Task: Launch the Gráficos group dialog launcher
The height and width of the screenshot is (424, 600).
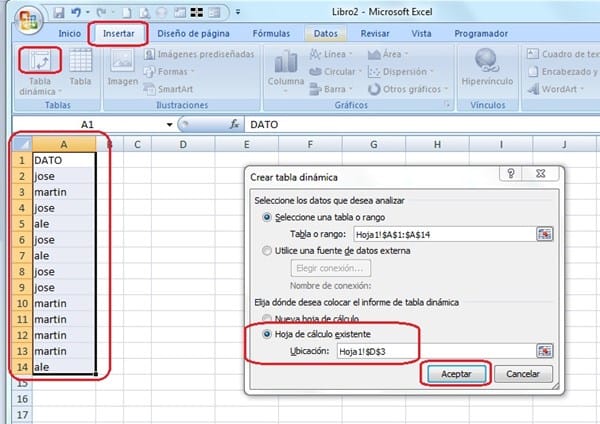Action: (447, 104)
